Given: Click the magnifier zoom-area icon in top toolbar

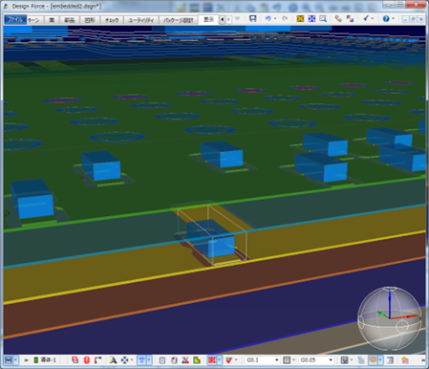Looking at the screenshot, I should point(323,19).
